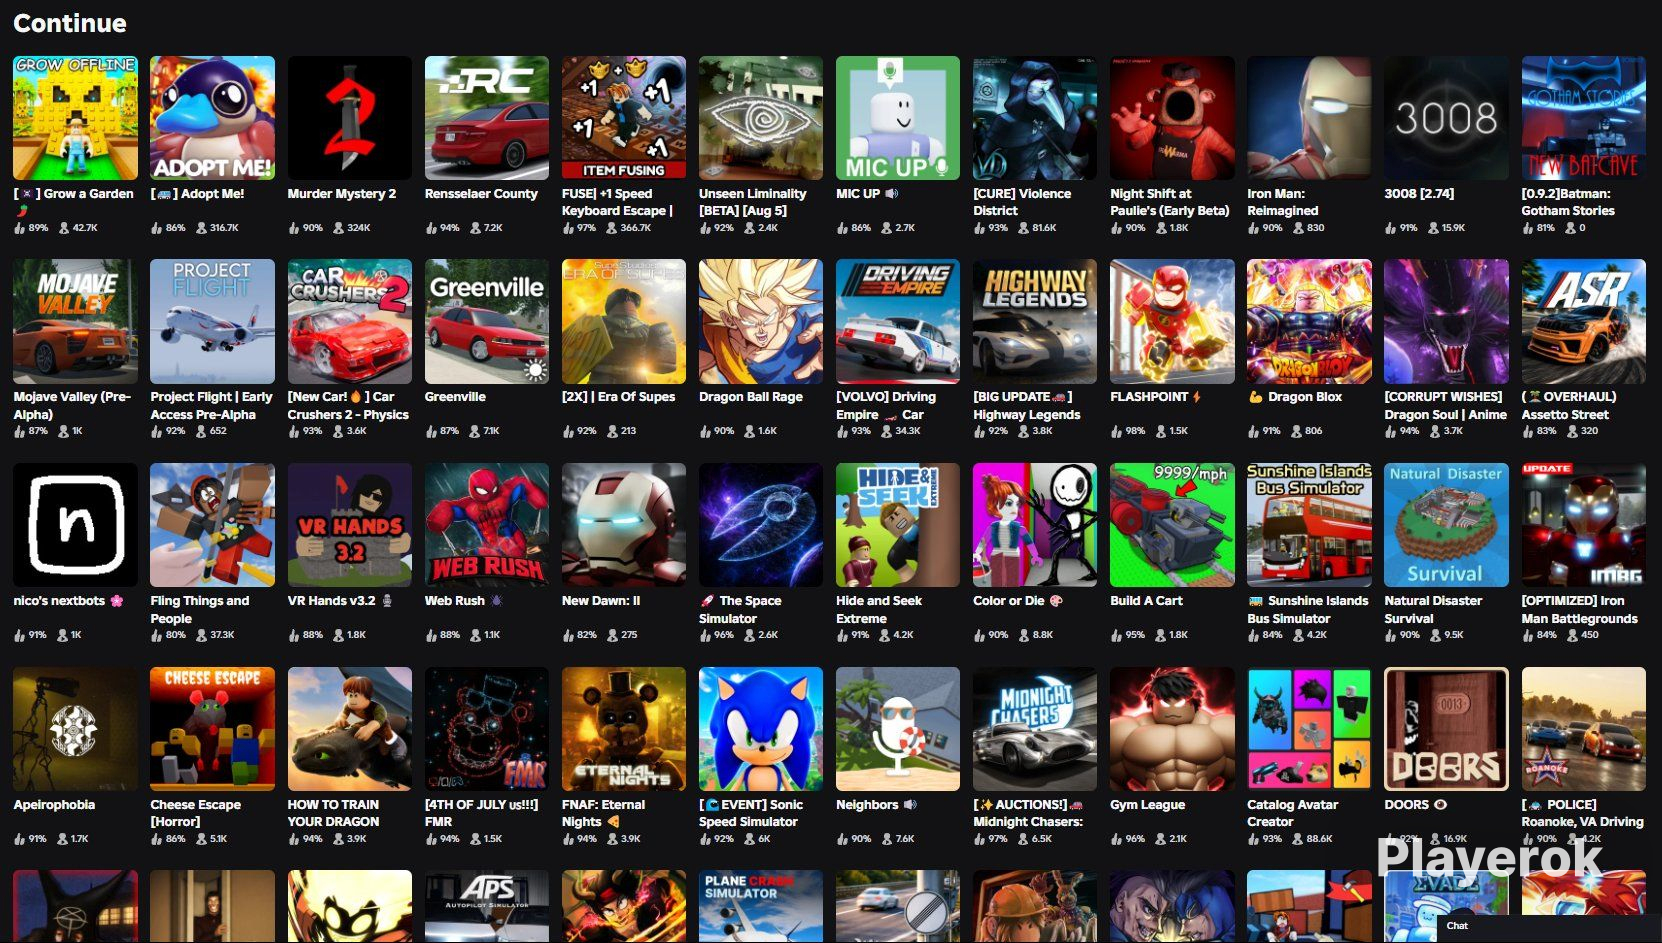The image size is (1662, 943).
Task: Click the '[CURE] Violence District' title
Action: pyautogui.click(x=1022, y=202)
